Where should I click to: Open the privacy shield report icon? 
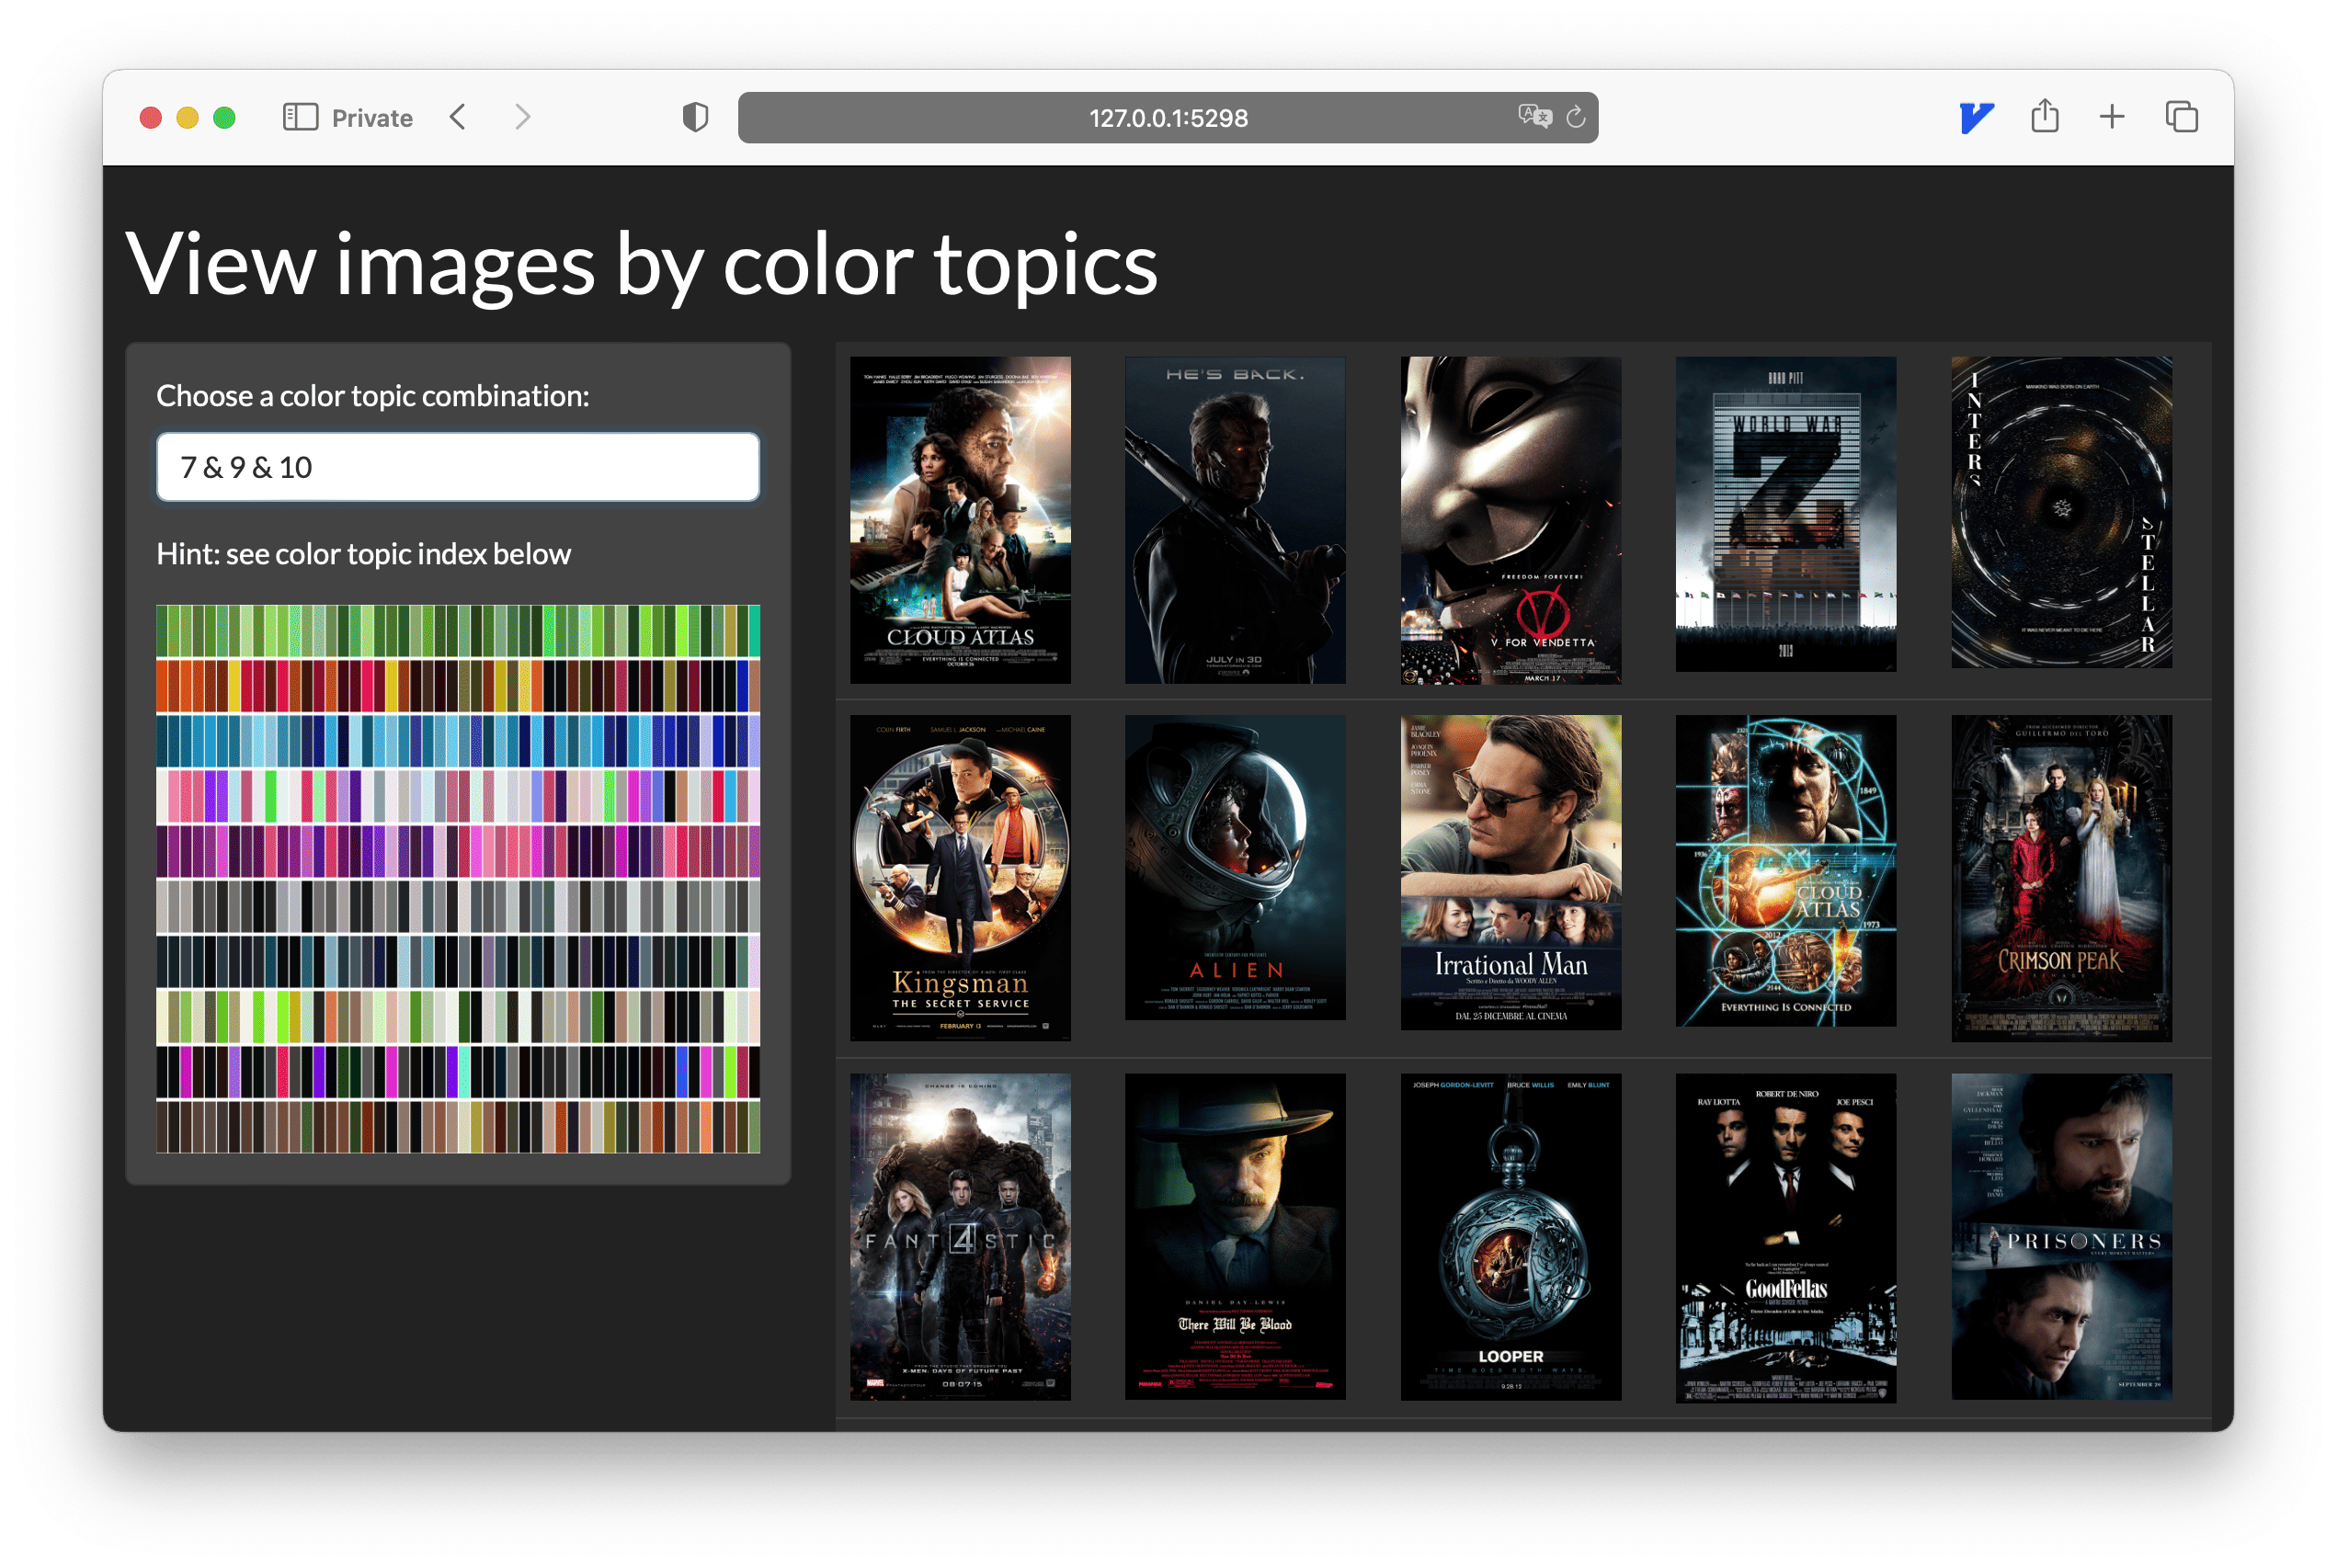[x=695, y=118]
